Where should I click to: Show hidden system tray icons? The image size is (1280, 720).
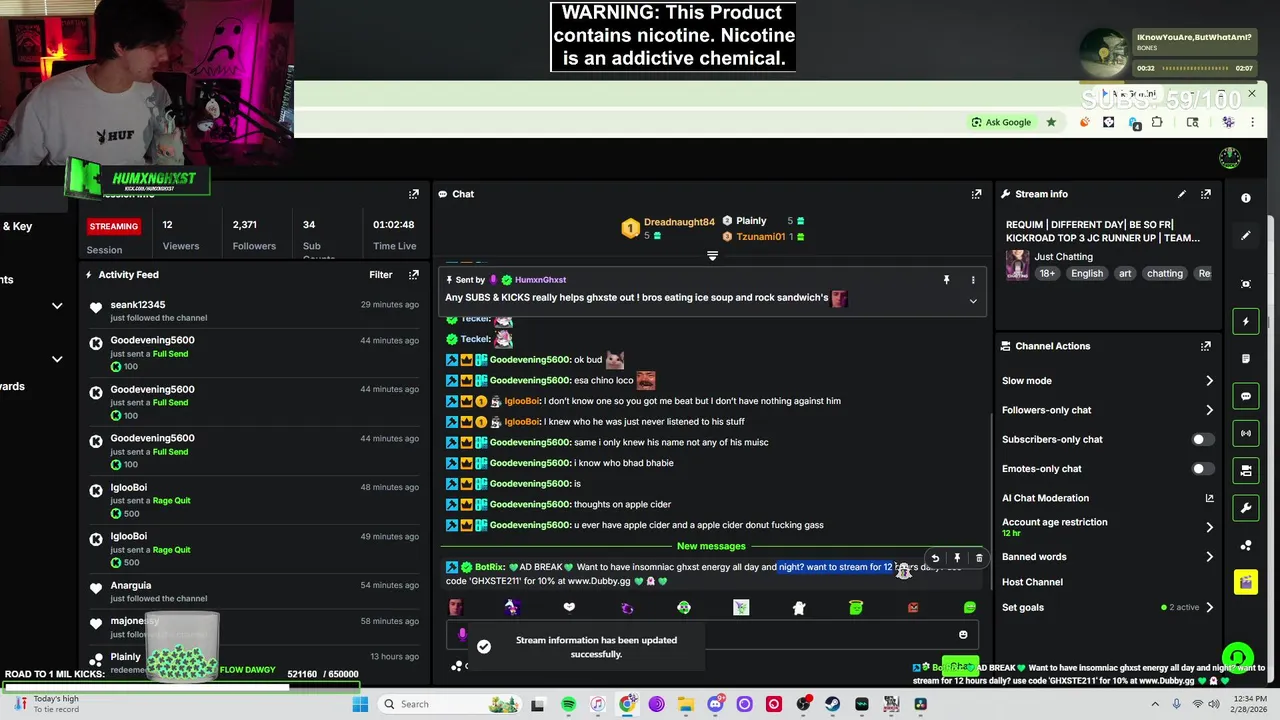[1156, 704]
